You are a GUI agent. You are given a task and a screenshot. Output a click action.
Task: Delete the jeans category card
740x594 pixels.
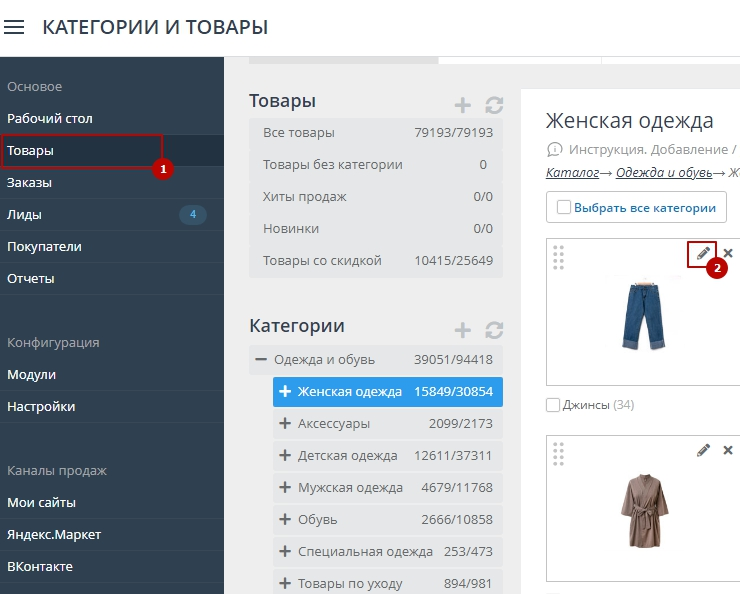point(728,253)
